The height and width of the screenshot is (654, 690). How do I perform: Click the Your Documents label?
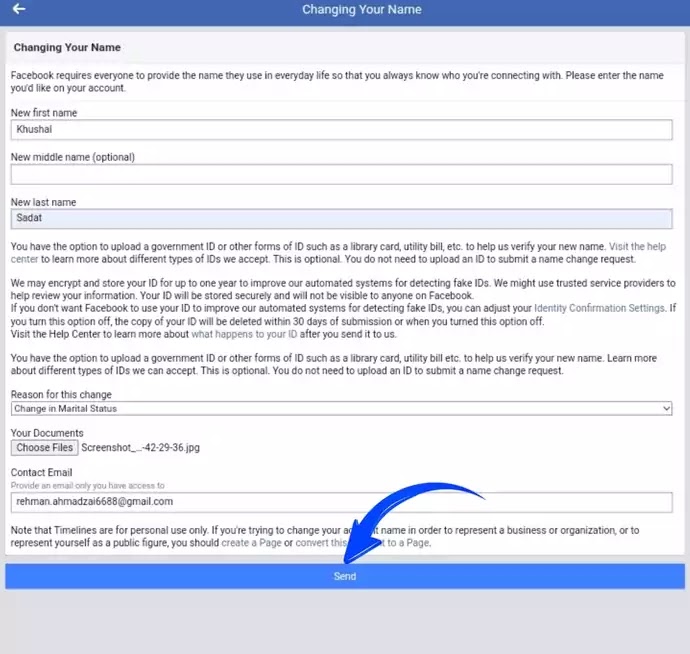pyautogui.click(x=47, y=433)
